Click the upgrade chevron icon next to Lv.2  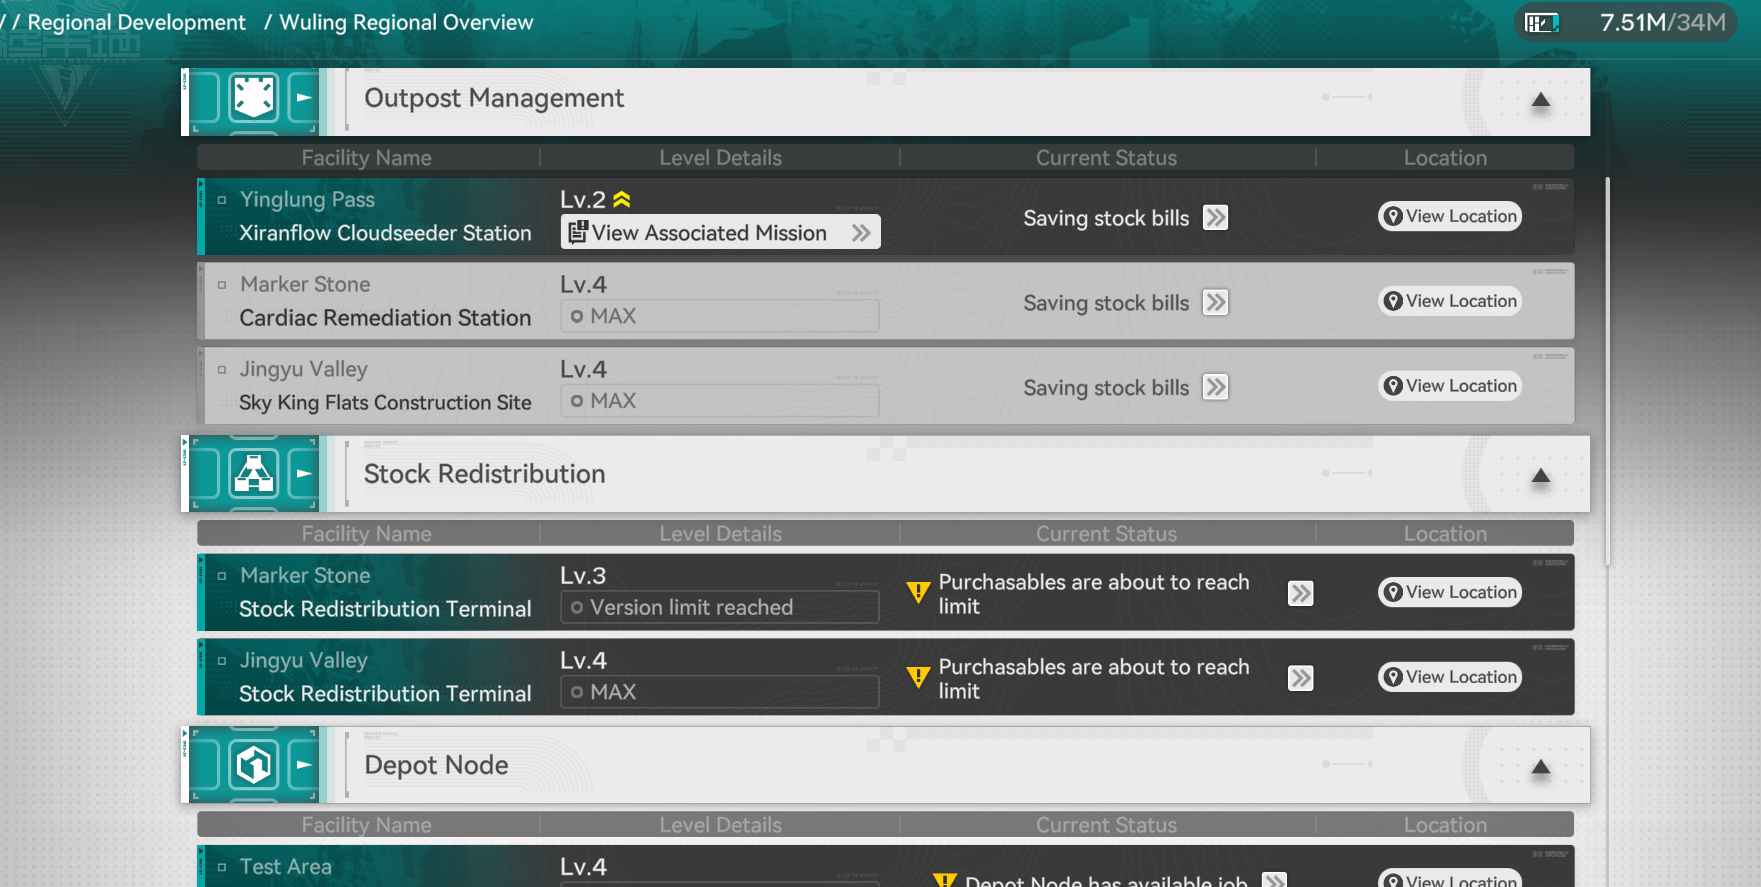622,199
